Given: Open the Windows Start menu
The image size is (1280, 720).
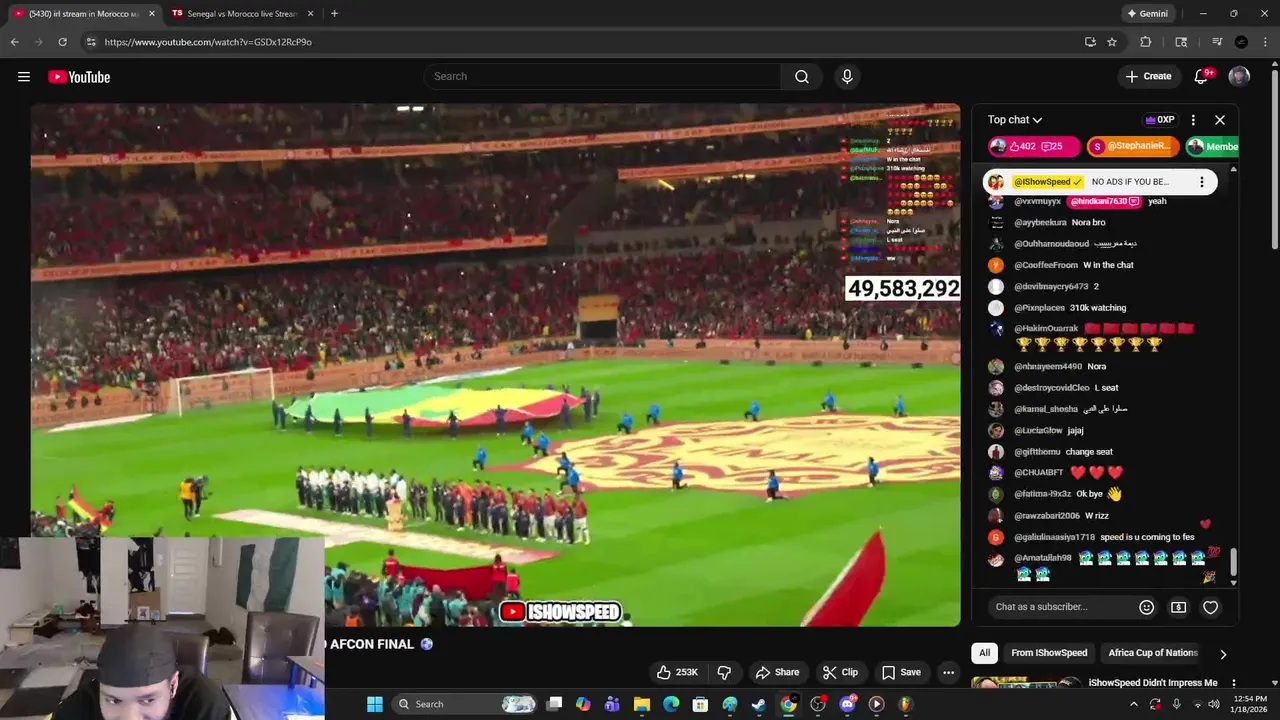Looking at the screenshot, I should 375,704.
